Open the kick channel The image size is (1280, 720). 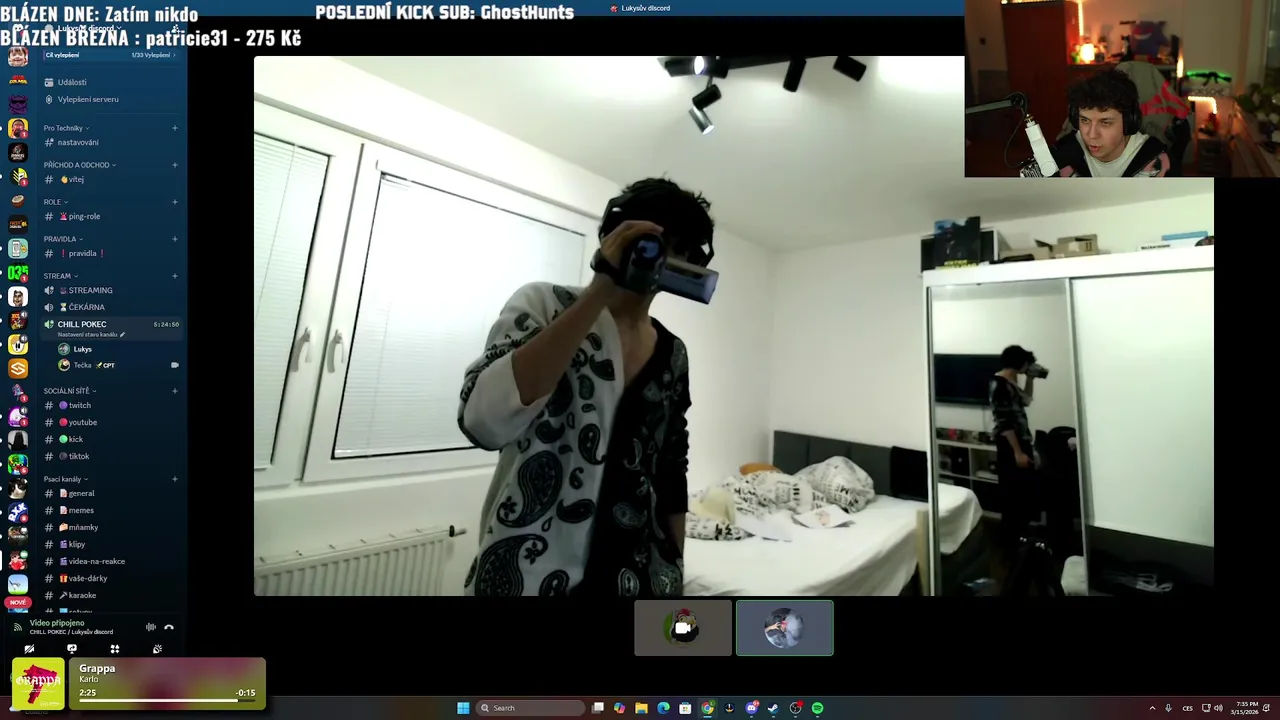pos(111,439)
